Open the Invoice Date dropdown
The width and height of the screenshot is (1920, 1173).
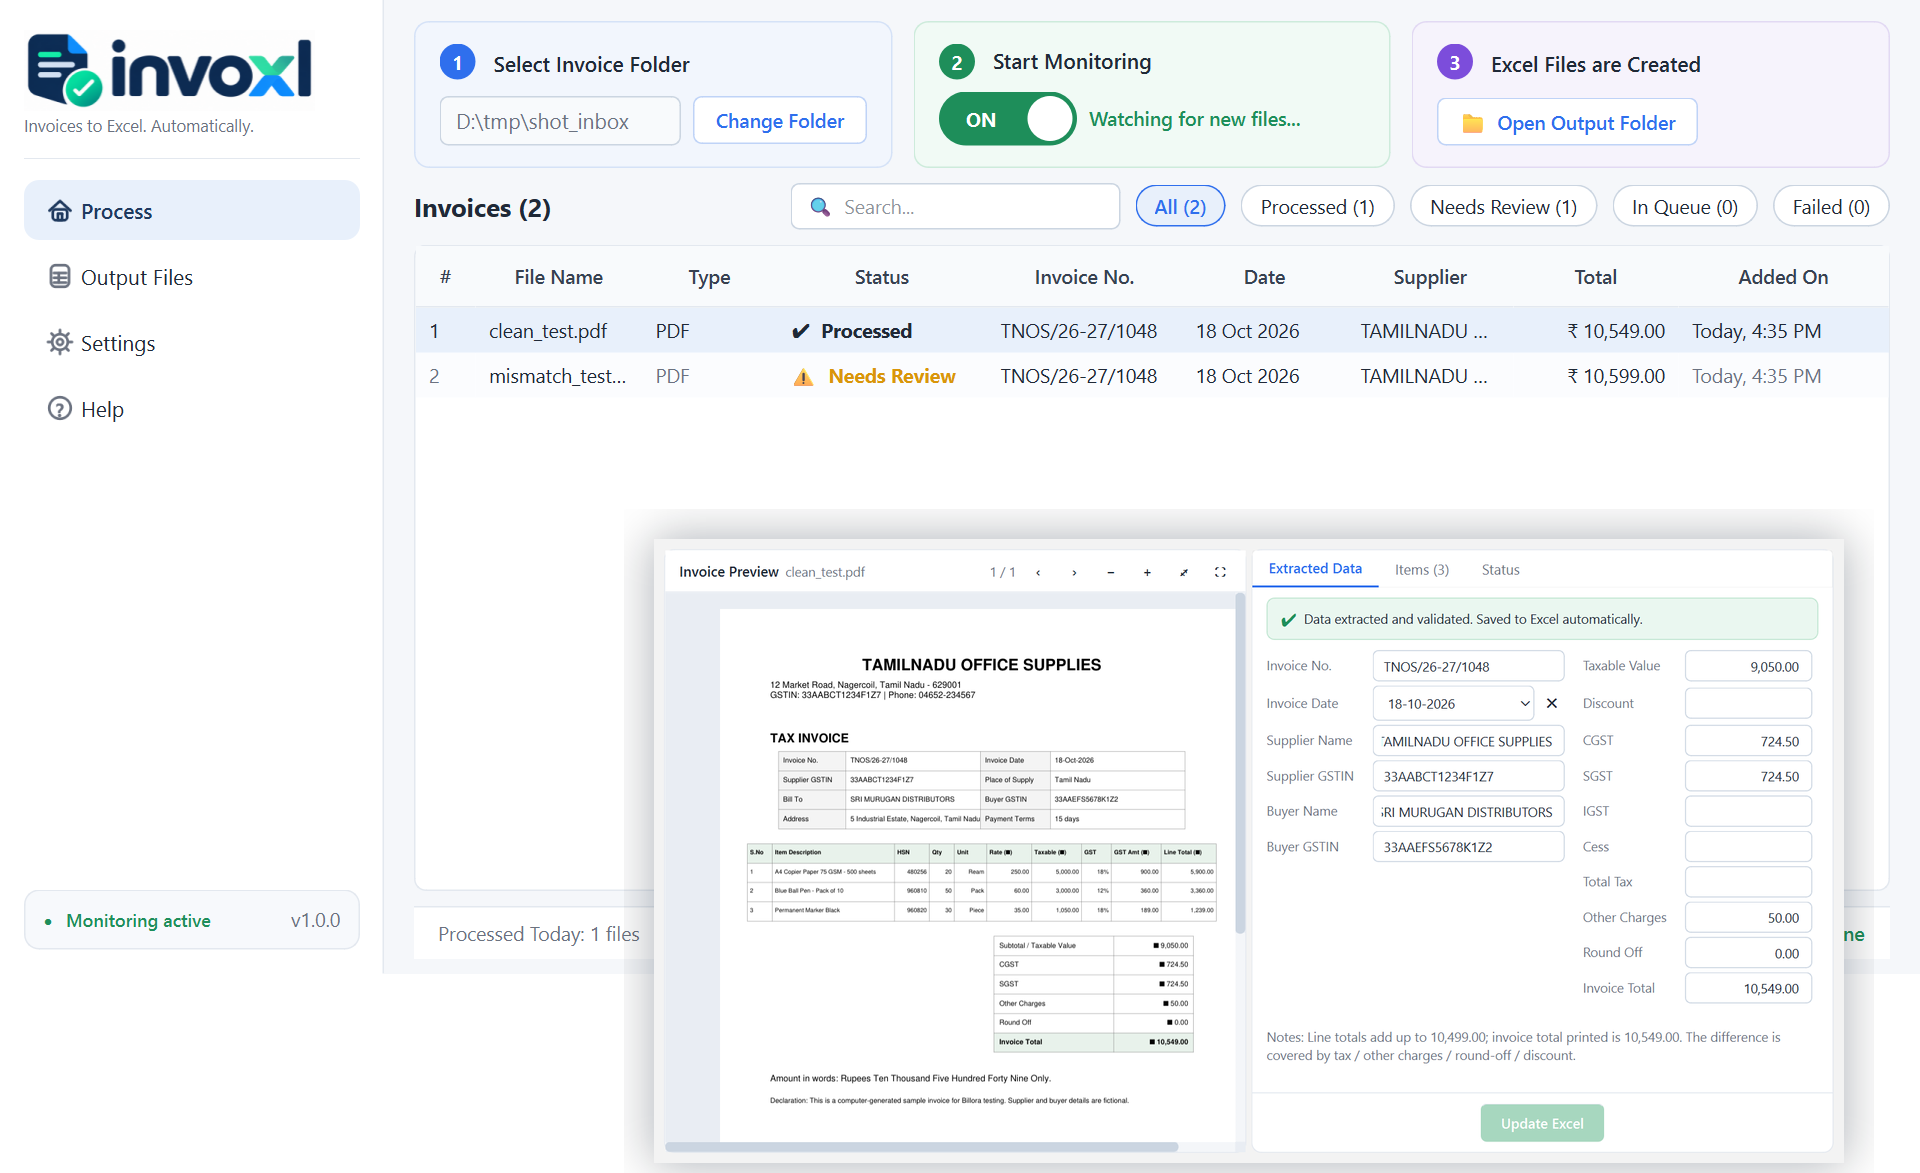click(1525, 703)
